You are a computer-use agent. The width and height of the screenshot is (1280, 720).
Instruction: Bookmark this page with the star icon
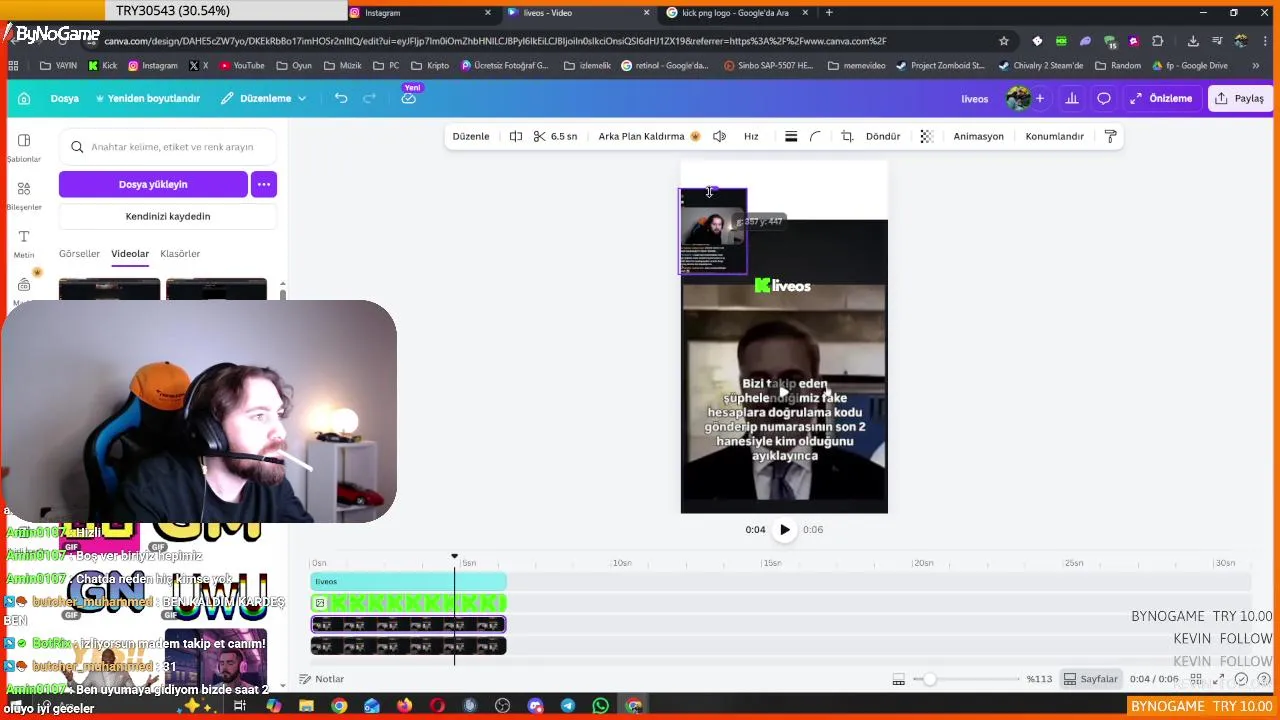click(1004, 41)
